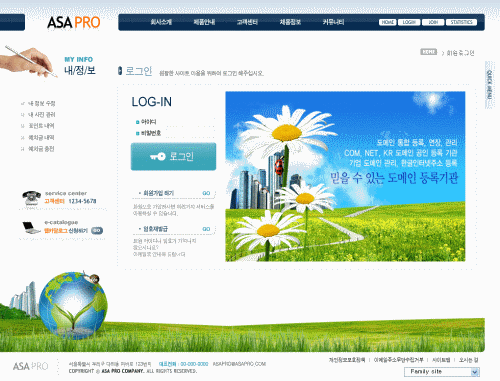This screenshot has width=500, height=381.
Task: Open the 회사소개 navigation menu
Action: [161, 22]
